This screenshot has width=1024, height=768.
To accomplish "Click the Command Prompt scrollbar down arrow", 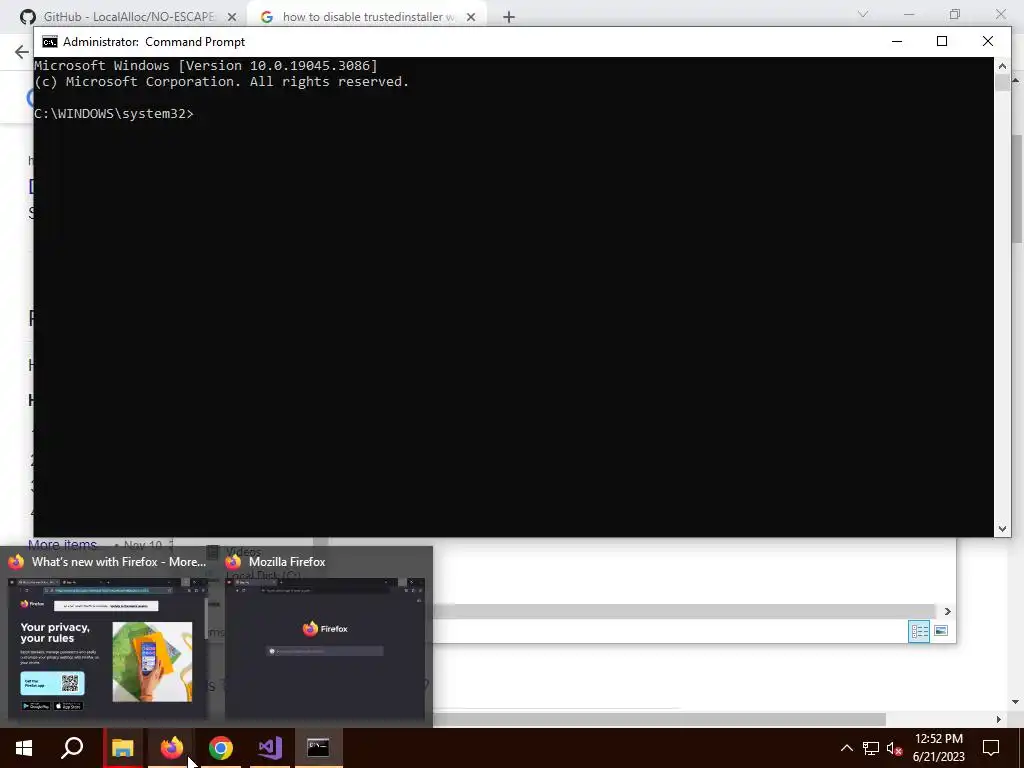I will (1002, 529).
